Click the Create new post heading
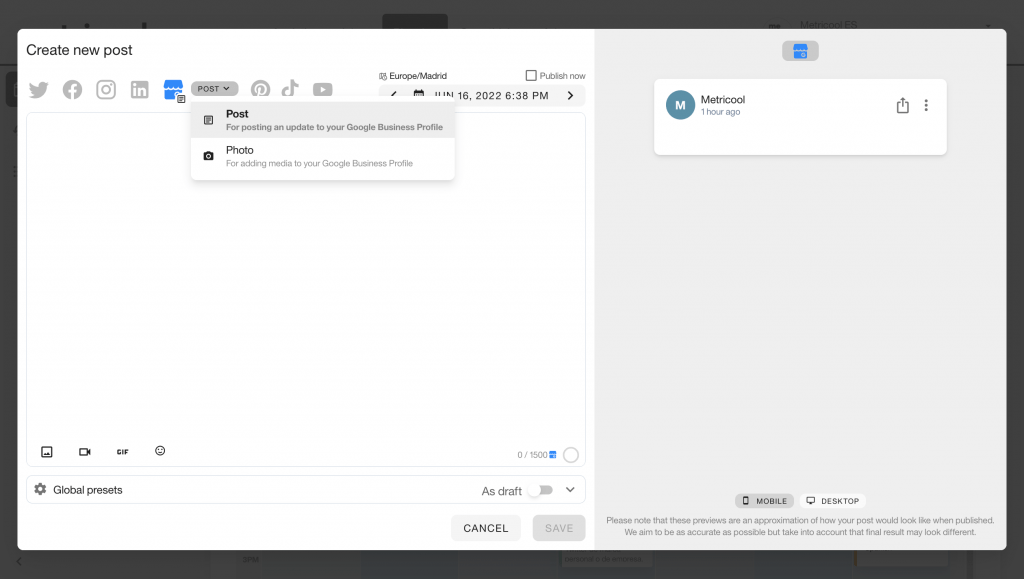This screenshot has height=579, width=1024. (x=79, y=50)
